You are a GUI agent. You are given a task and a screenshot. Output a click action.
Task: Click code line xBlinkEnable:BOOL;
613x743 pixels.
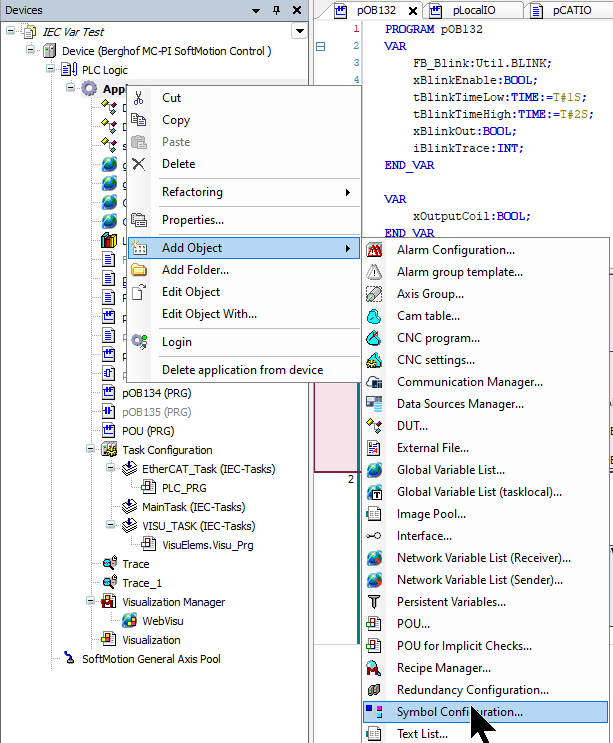point(475,80)
